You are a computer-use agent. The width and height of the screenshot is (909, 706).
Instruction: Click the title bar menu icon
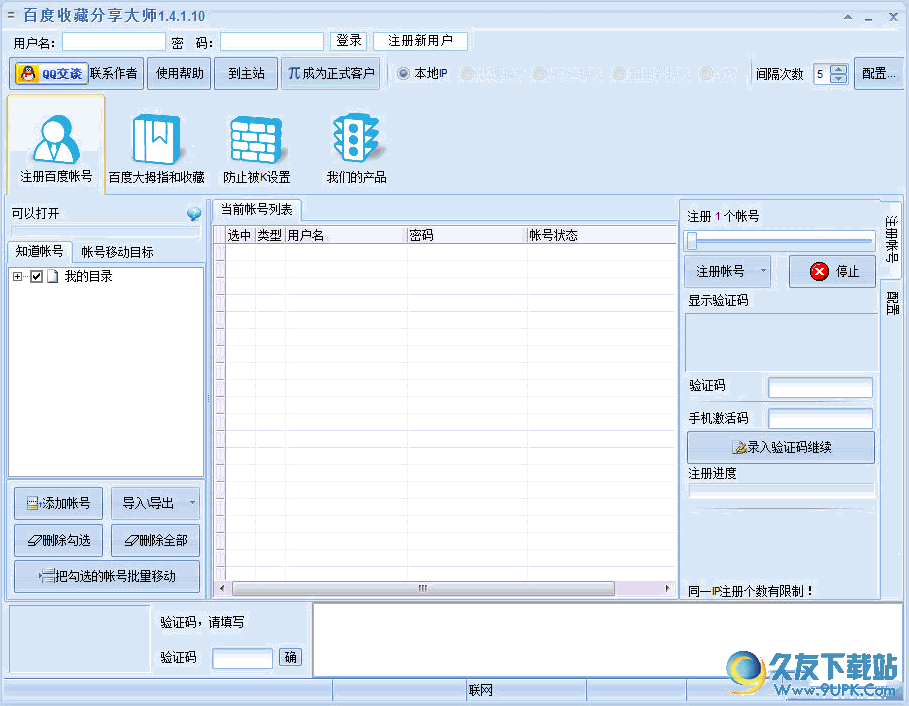pyautogui.click(x=10, y=15)
